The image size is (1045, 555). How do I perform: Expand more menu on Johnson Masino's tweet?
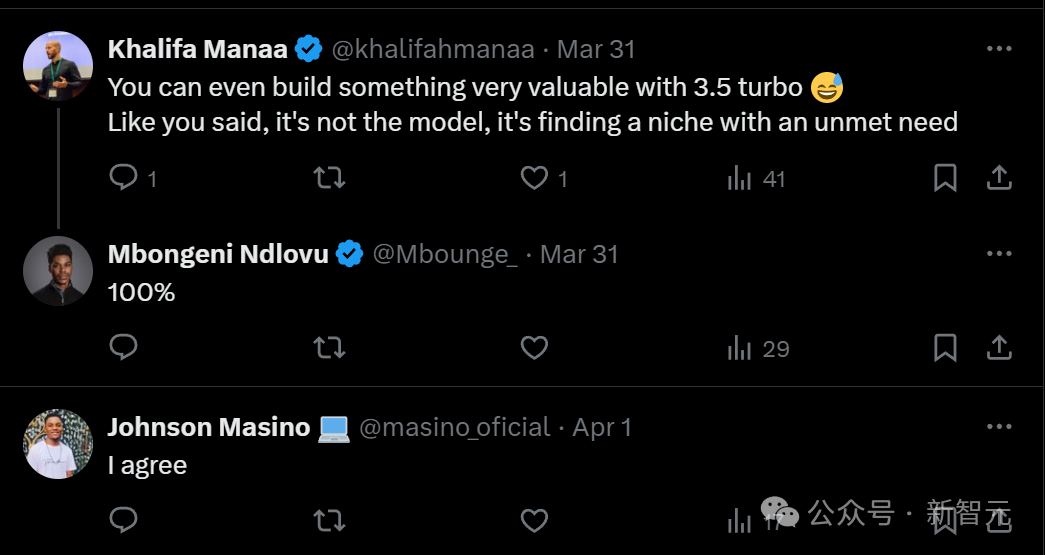(999, 427)
